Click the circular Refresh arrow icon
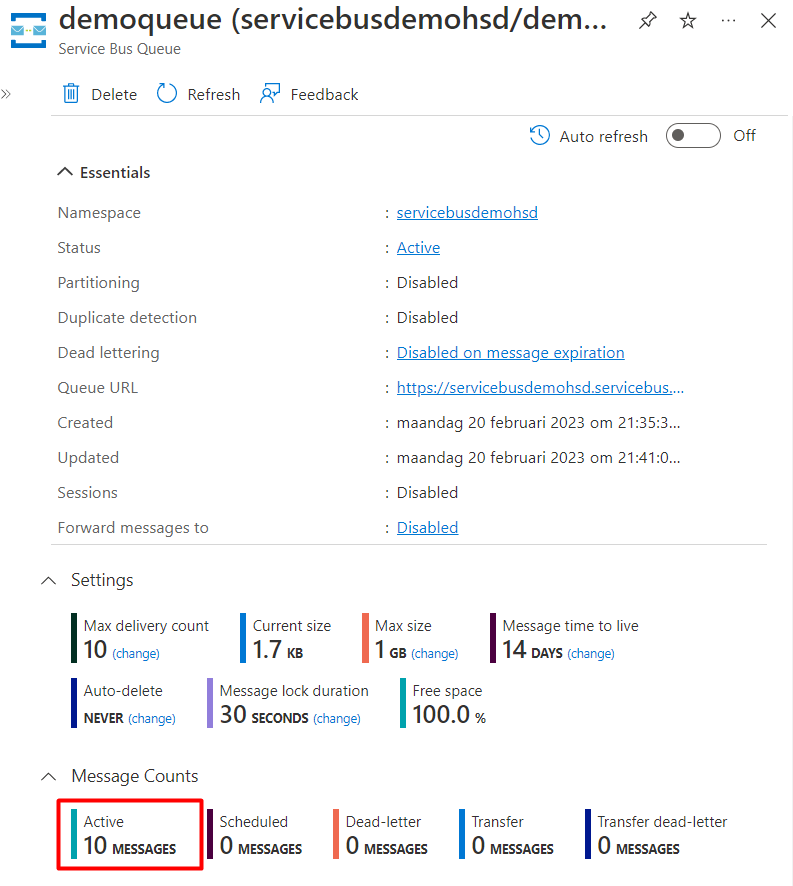 167,93
